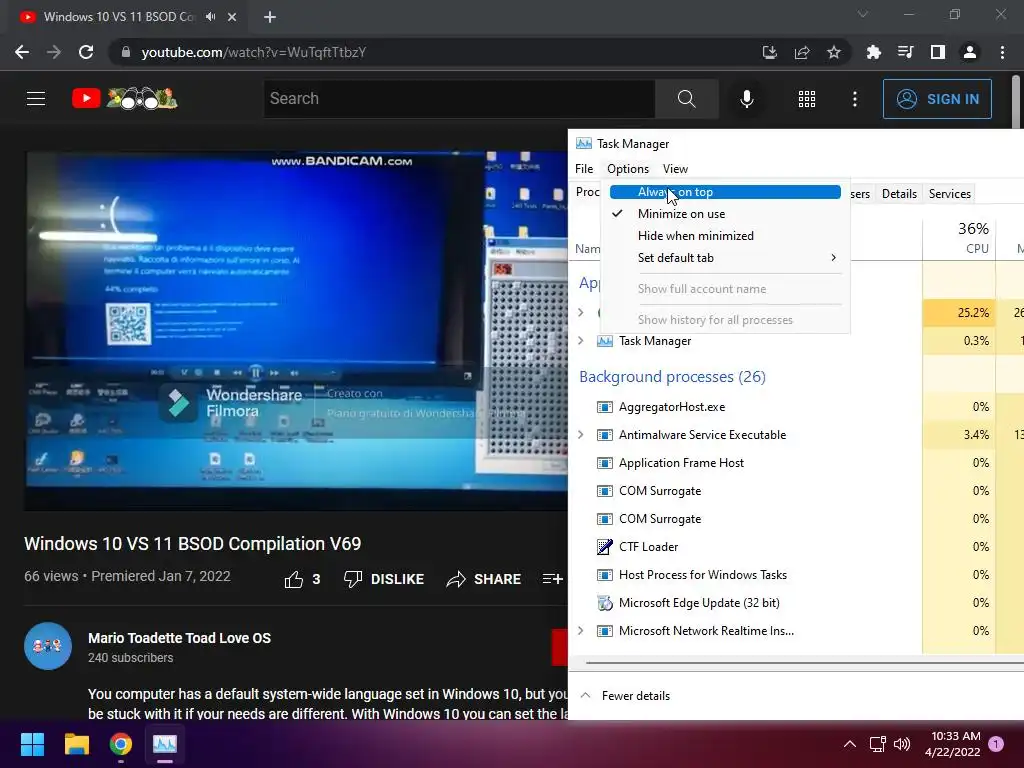Open Mario Toadette Toad Love OS channel link
Viewport: 1024px width, 768px height.
pyautogui.click(x=180, y=638)
